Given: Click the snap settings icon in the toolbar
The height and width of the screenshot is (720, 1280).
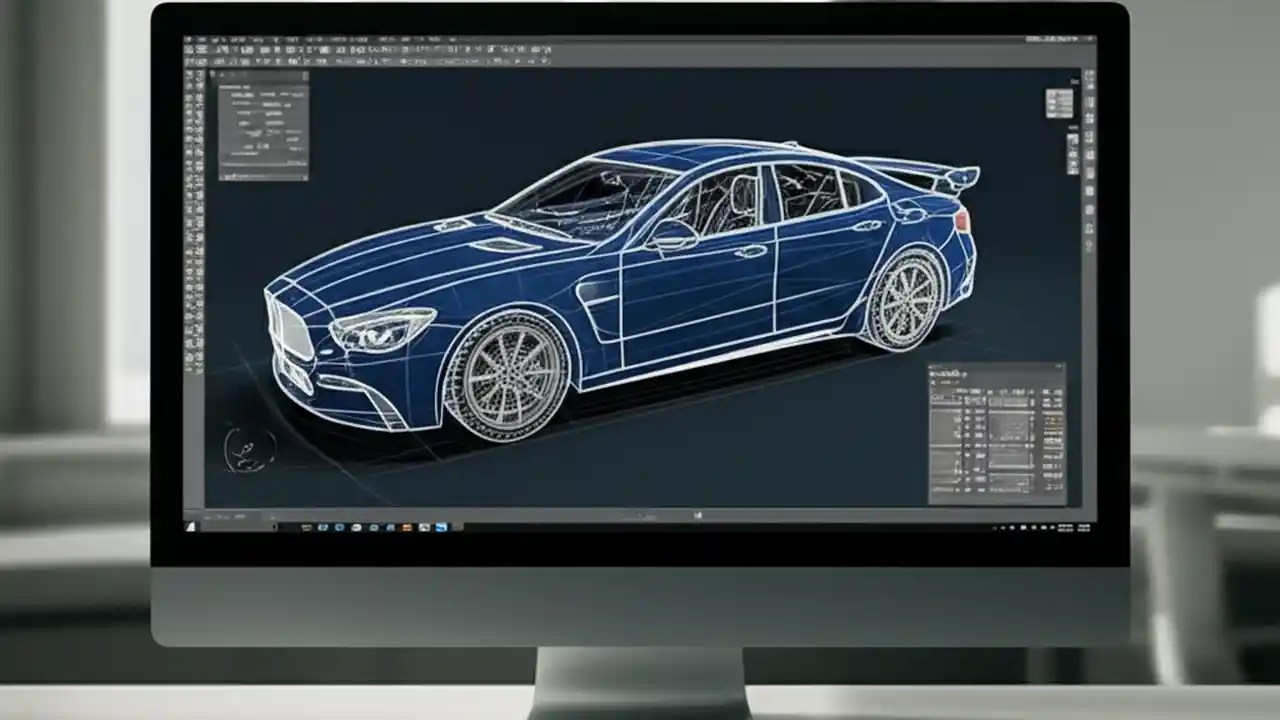Looking at the screenshot, I should 400,47.
